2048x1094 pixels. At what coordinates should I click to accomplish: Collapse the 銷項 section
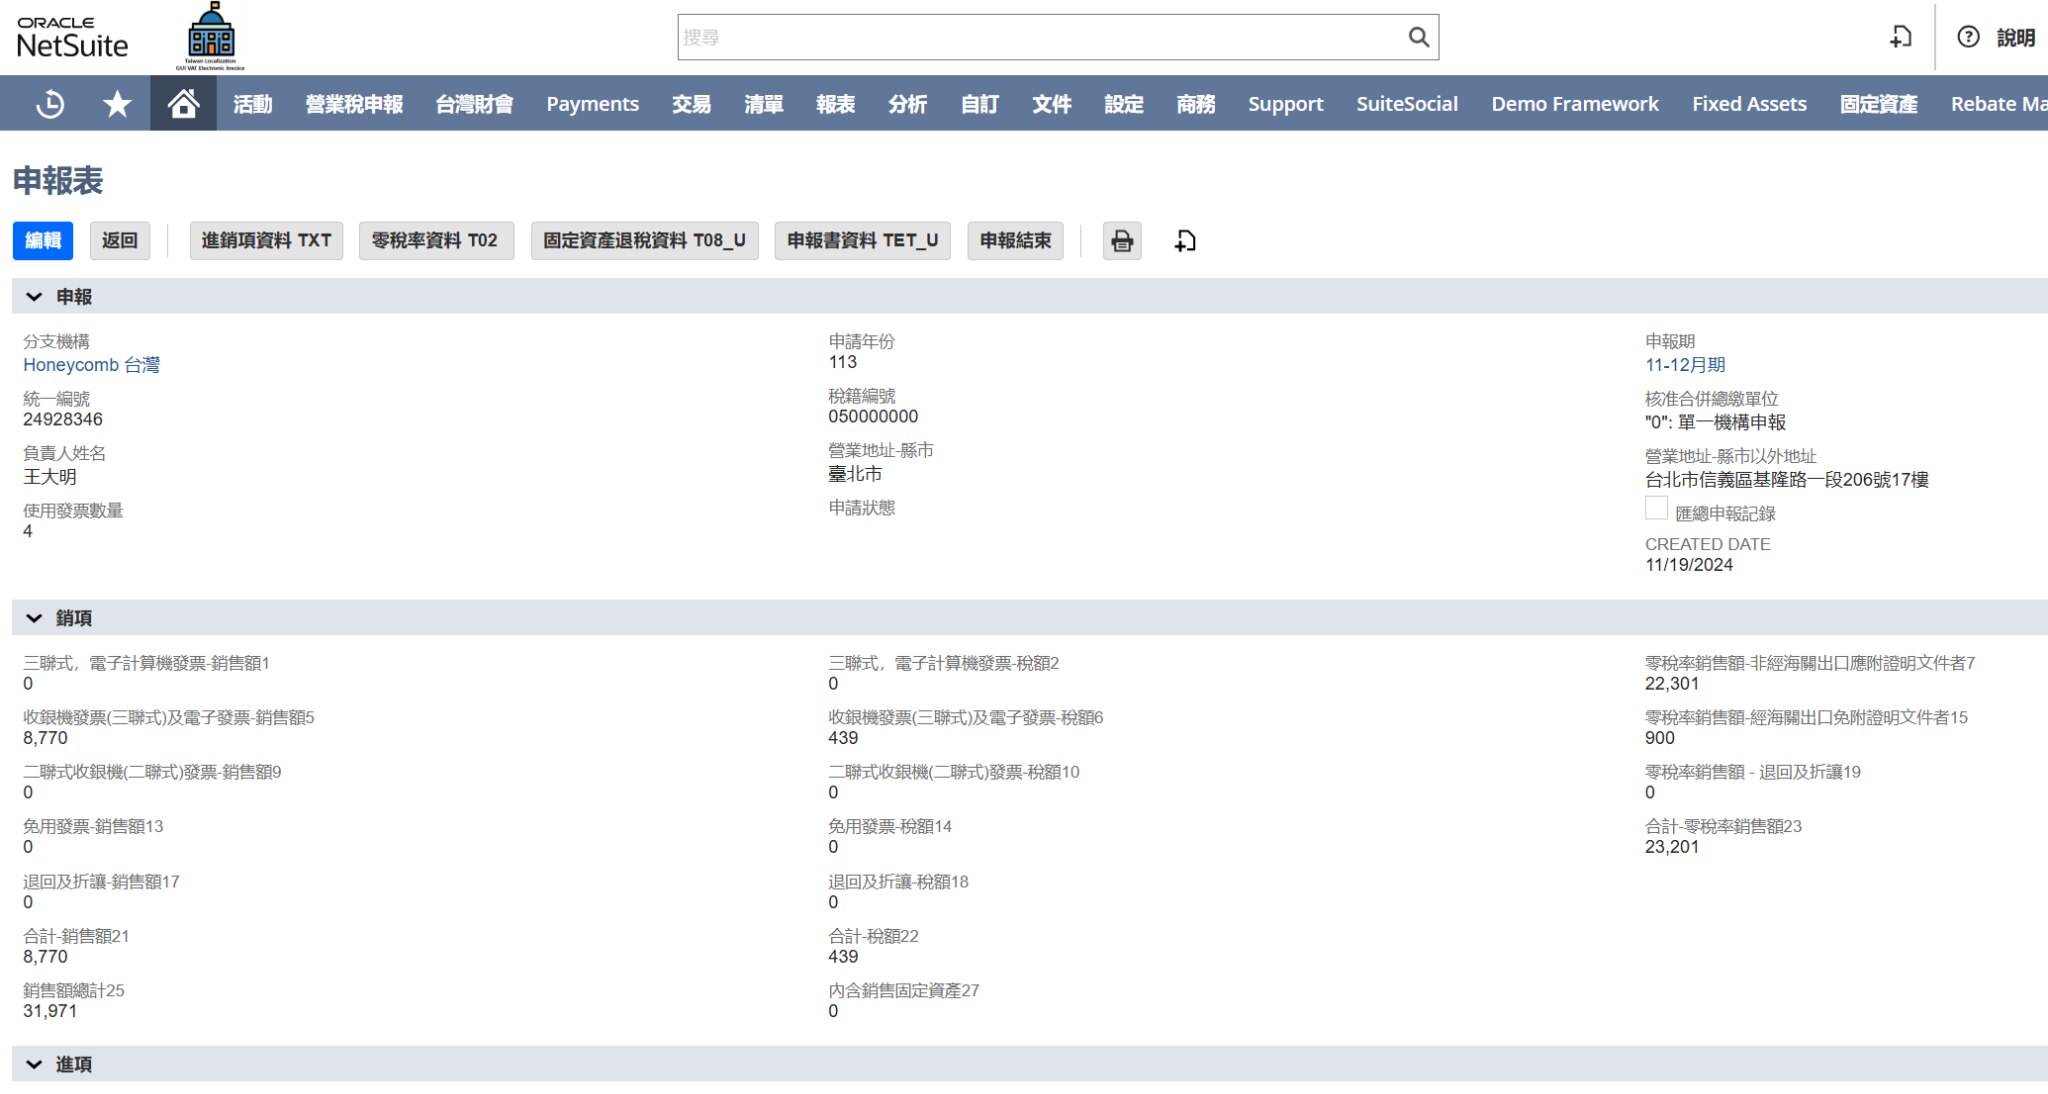pyautogui.click(x=34, y=618)
